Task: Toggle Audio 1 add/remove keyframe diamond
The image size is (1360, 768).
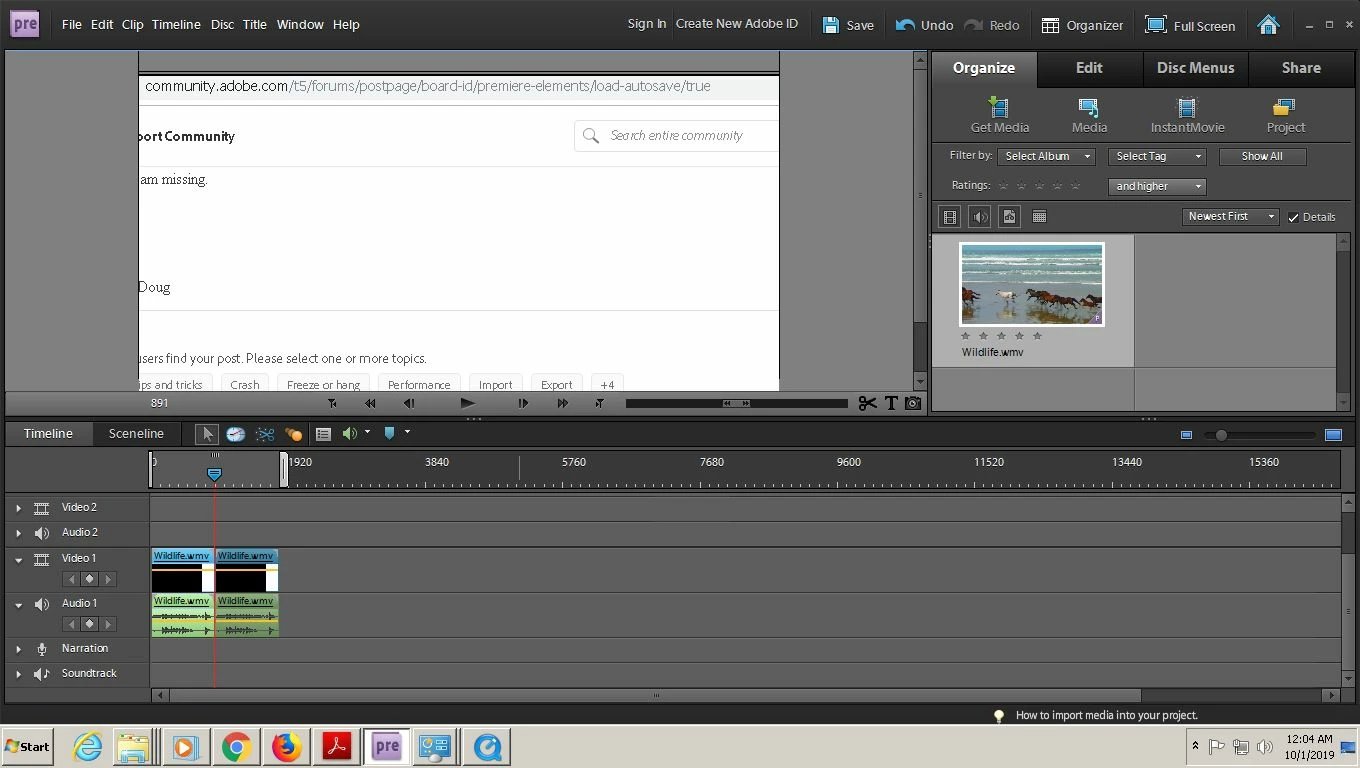Action: 89,624
